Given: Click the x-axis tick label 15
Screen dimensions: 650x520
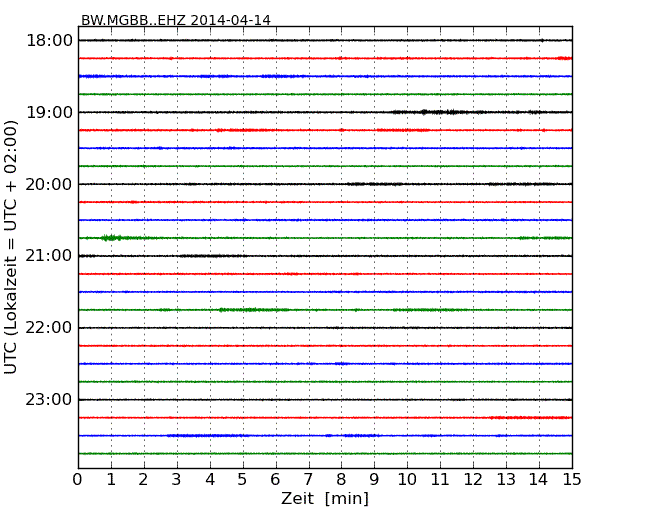Looking at the screenshot, I should click(572, 480).
